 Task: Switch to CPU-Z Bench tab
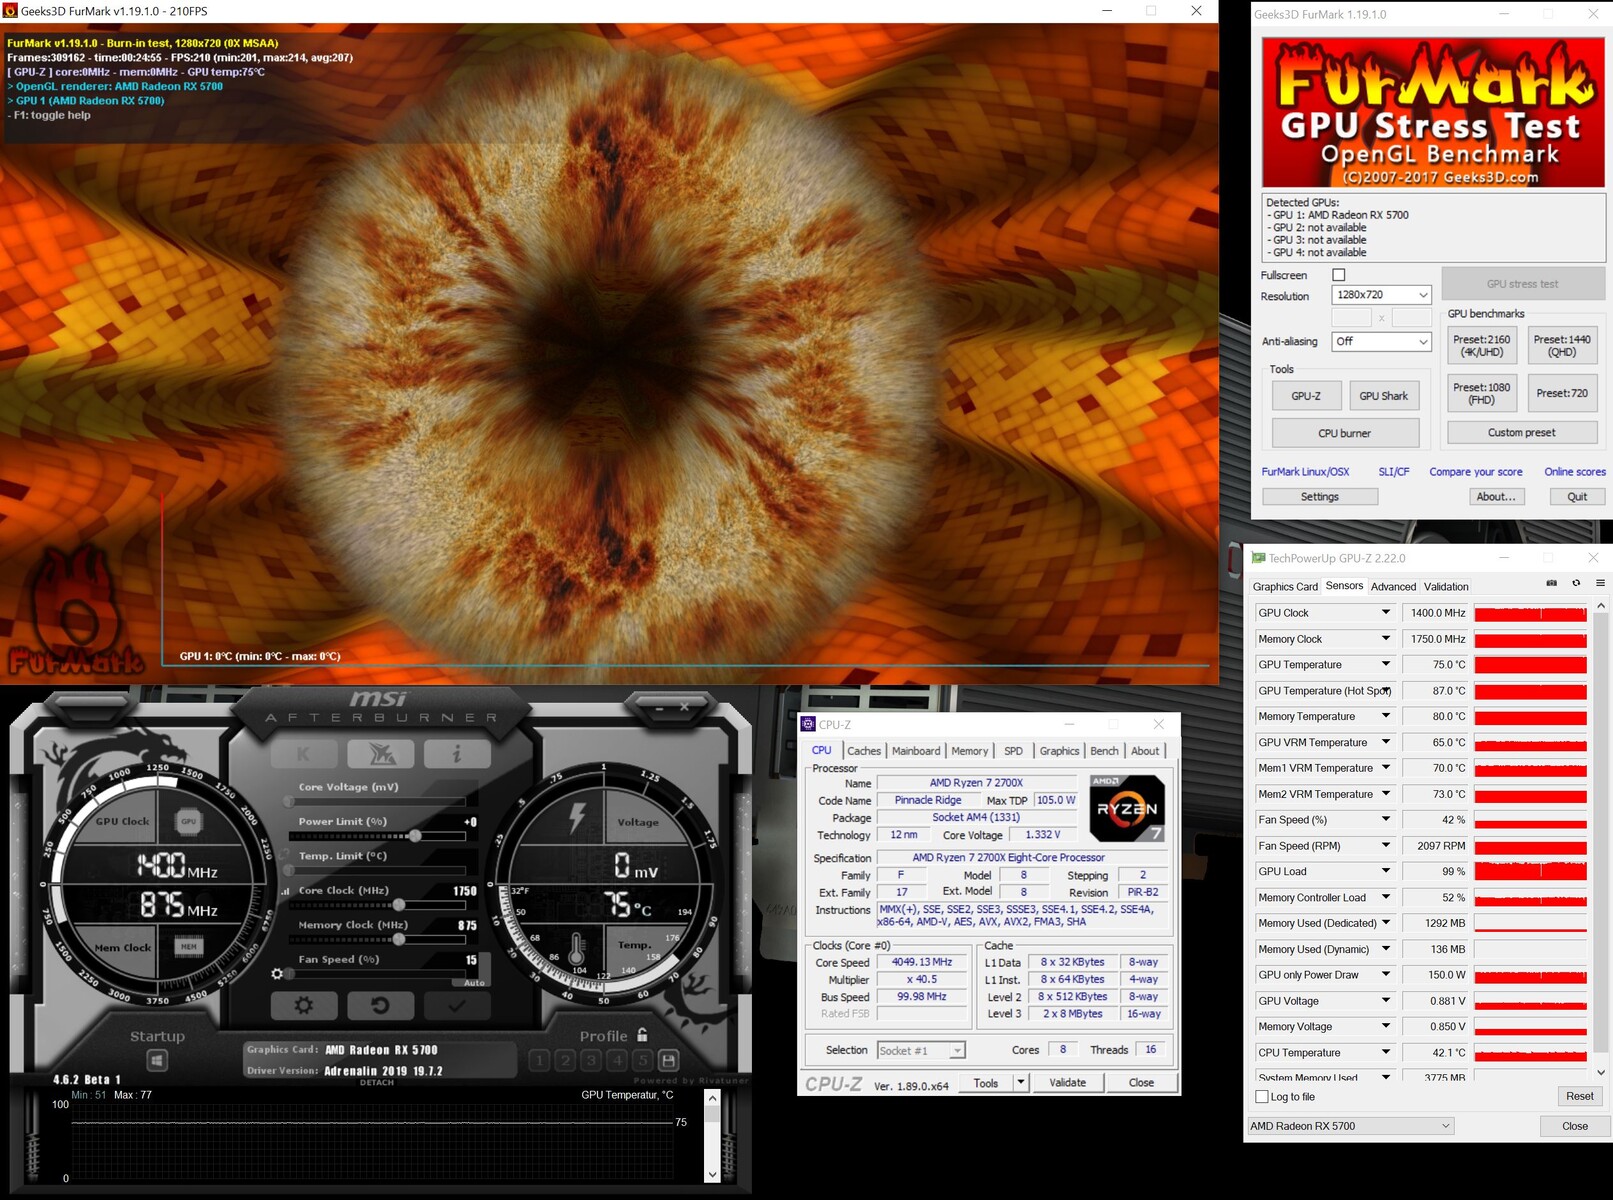tap(1104, 751)
